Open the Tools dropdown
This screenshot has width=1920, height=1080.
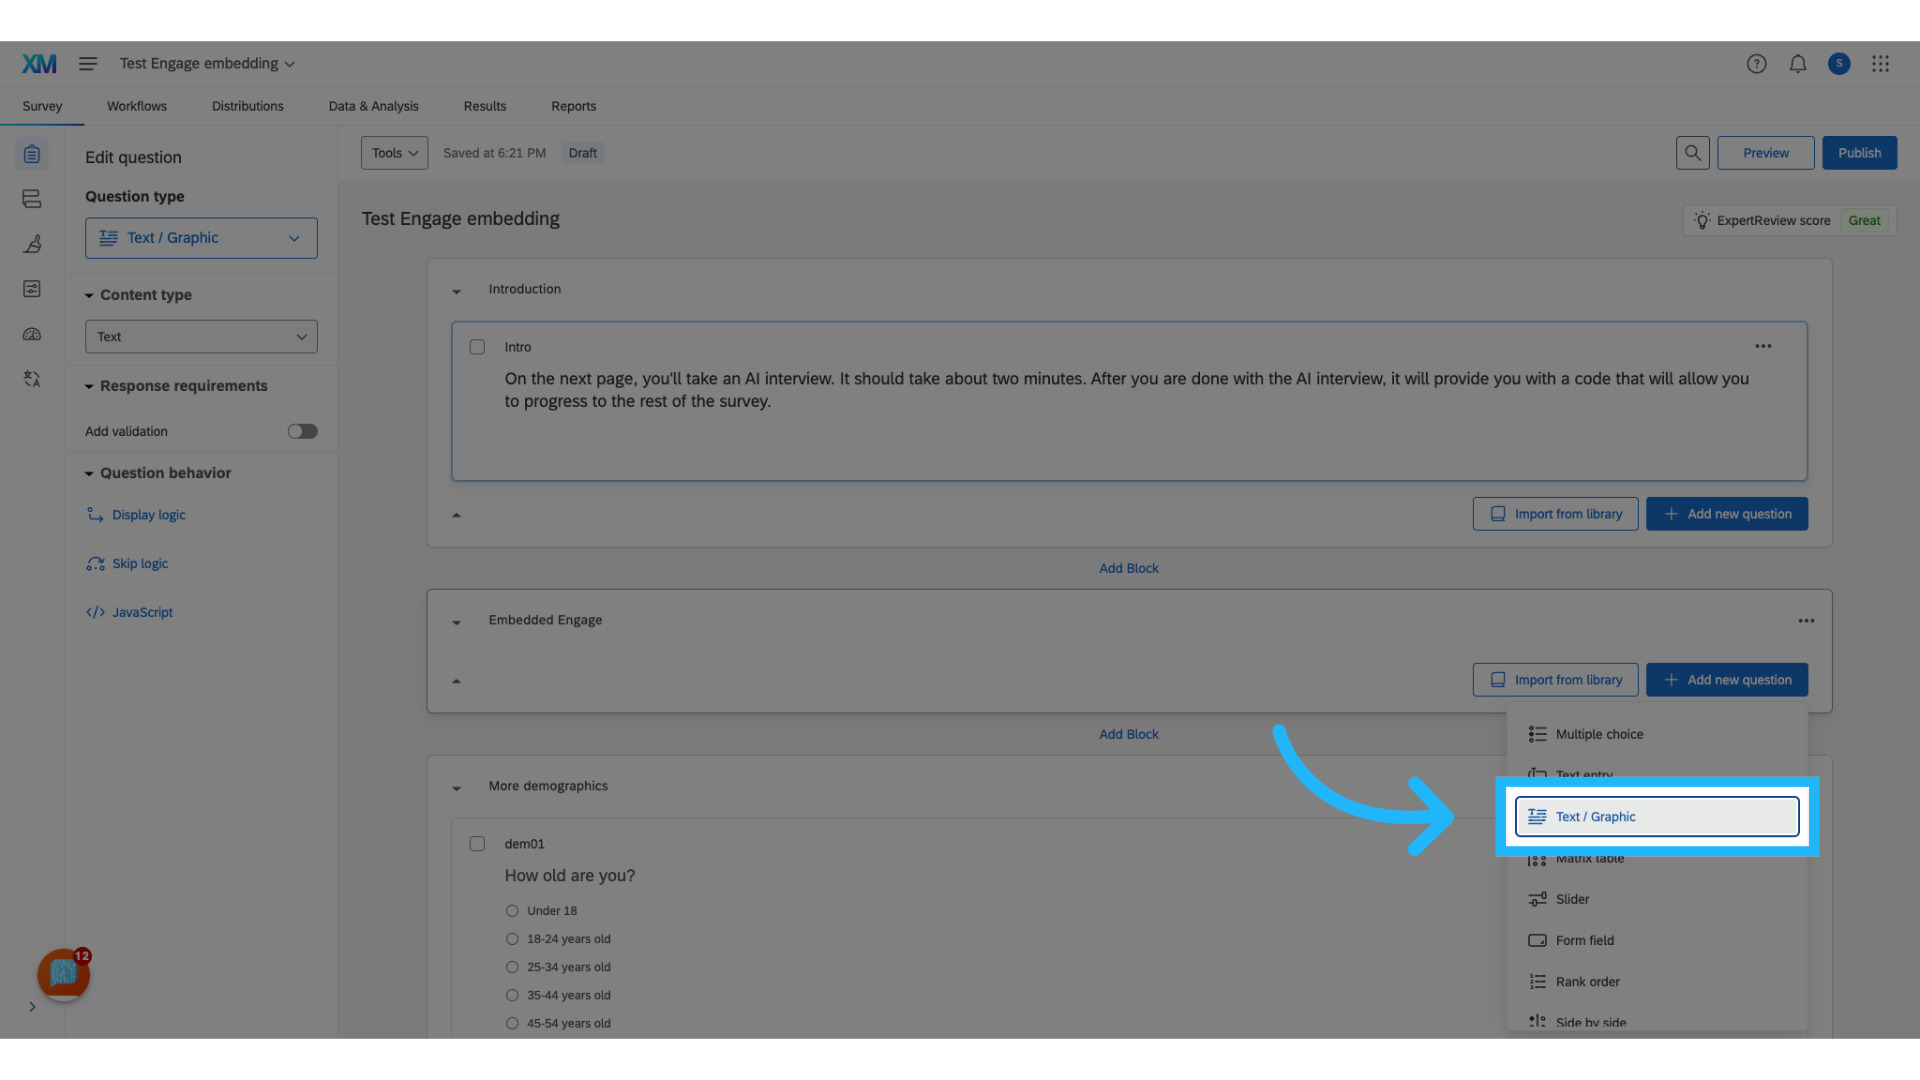(394, 153)
